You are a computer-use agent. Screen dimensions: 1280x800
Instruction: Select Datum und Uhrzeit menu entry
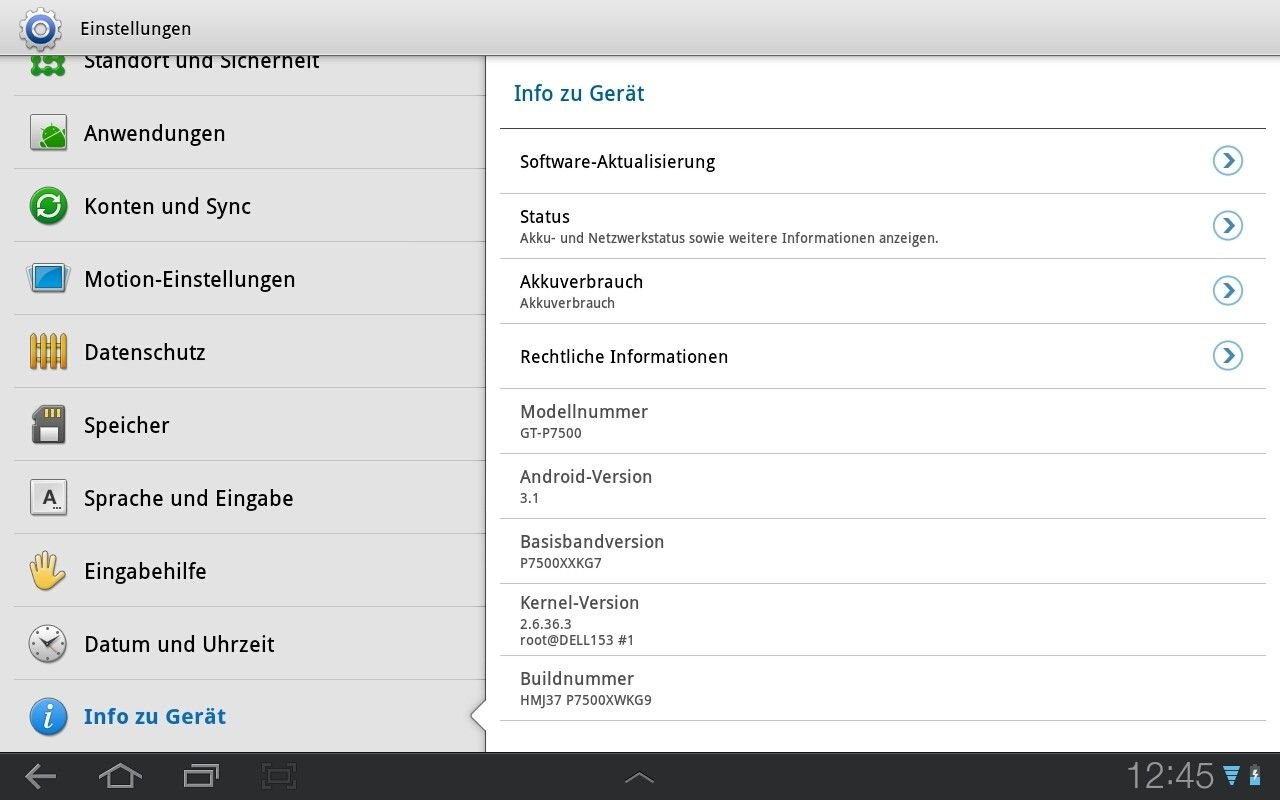pos(250,644)
